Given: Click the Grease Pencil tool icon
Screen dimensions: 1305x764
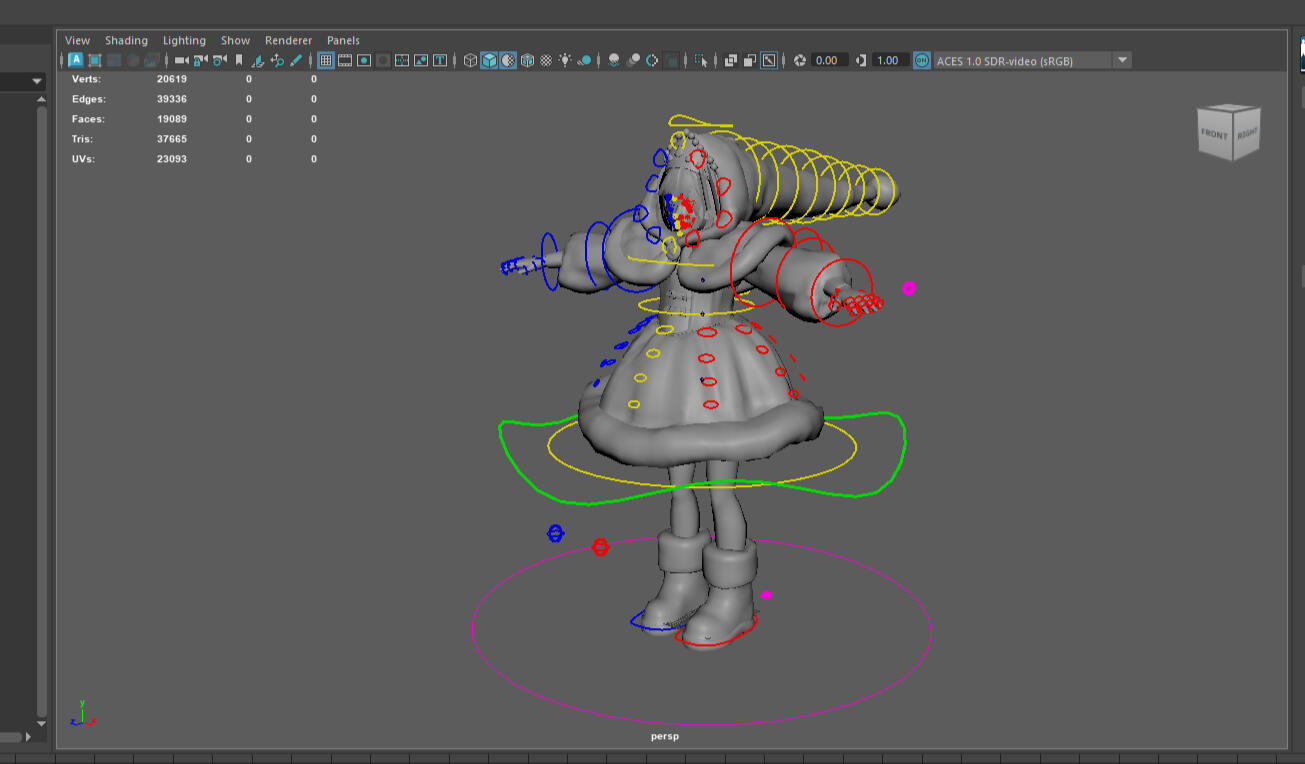Looking at the screenshot, I should click(x=296, y=61).
